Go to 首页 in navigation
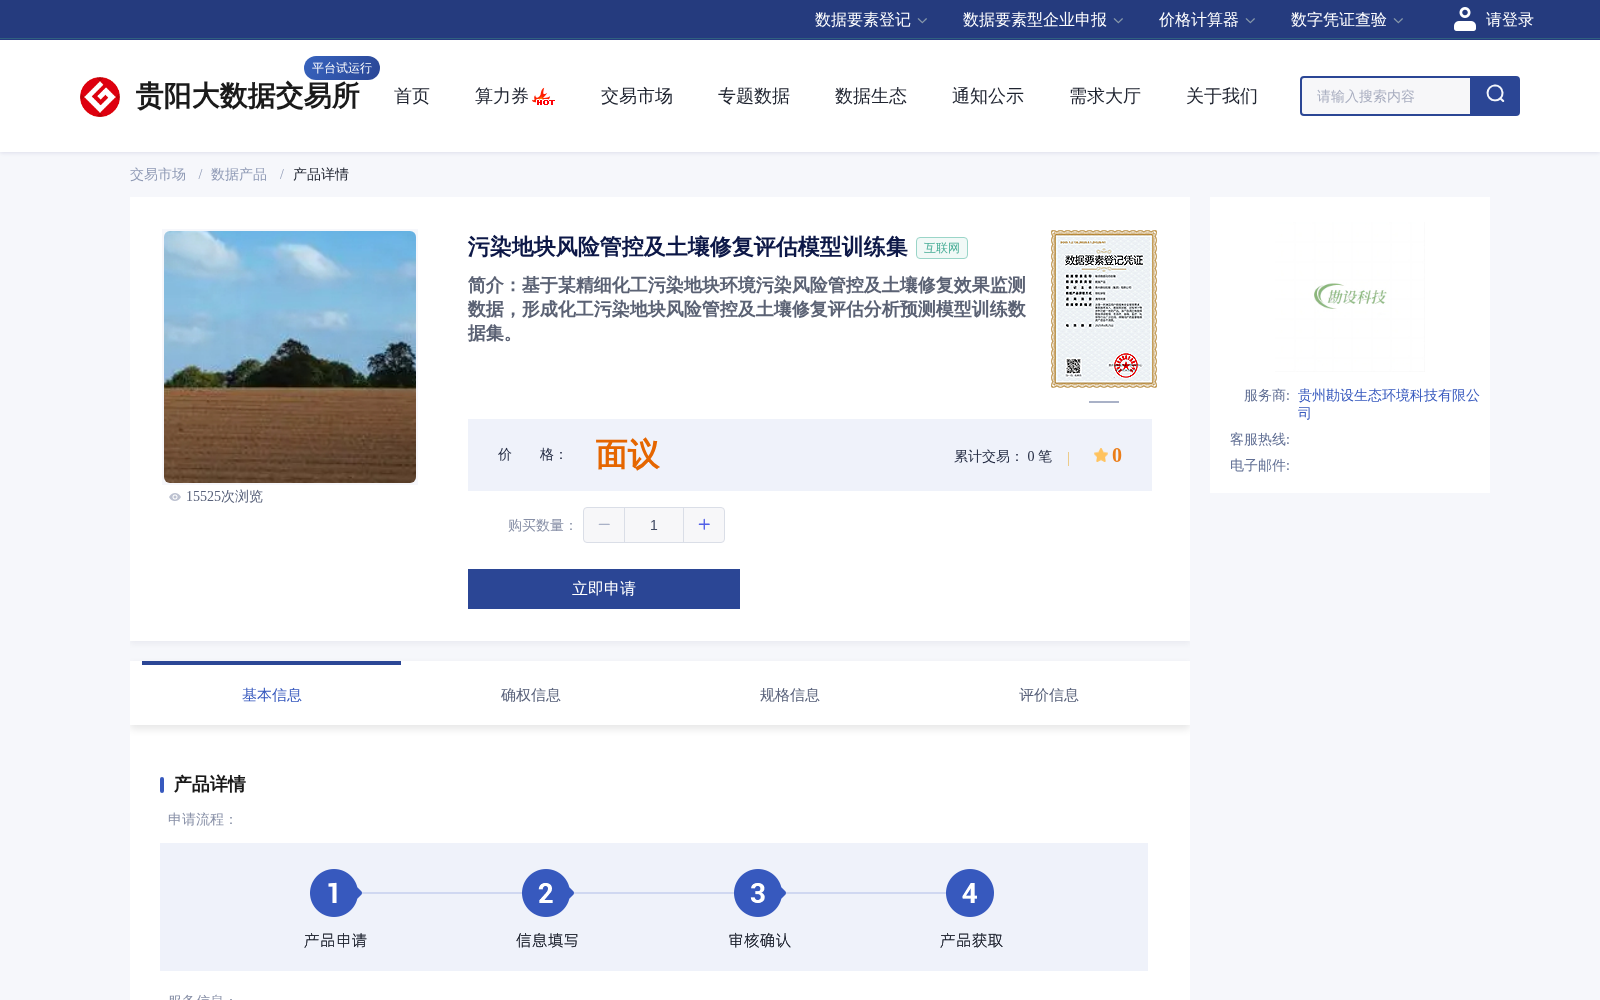The height and width of the screenshot is (1000, 1600). (412, 96)
